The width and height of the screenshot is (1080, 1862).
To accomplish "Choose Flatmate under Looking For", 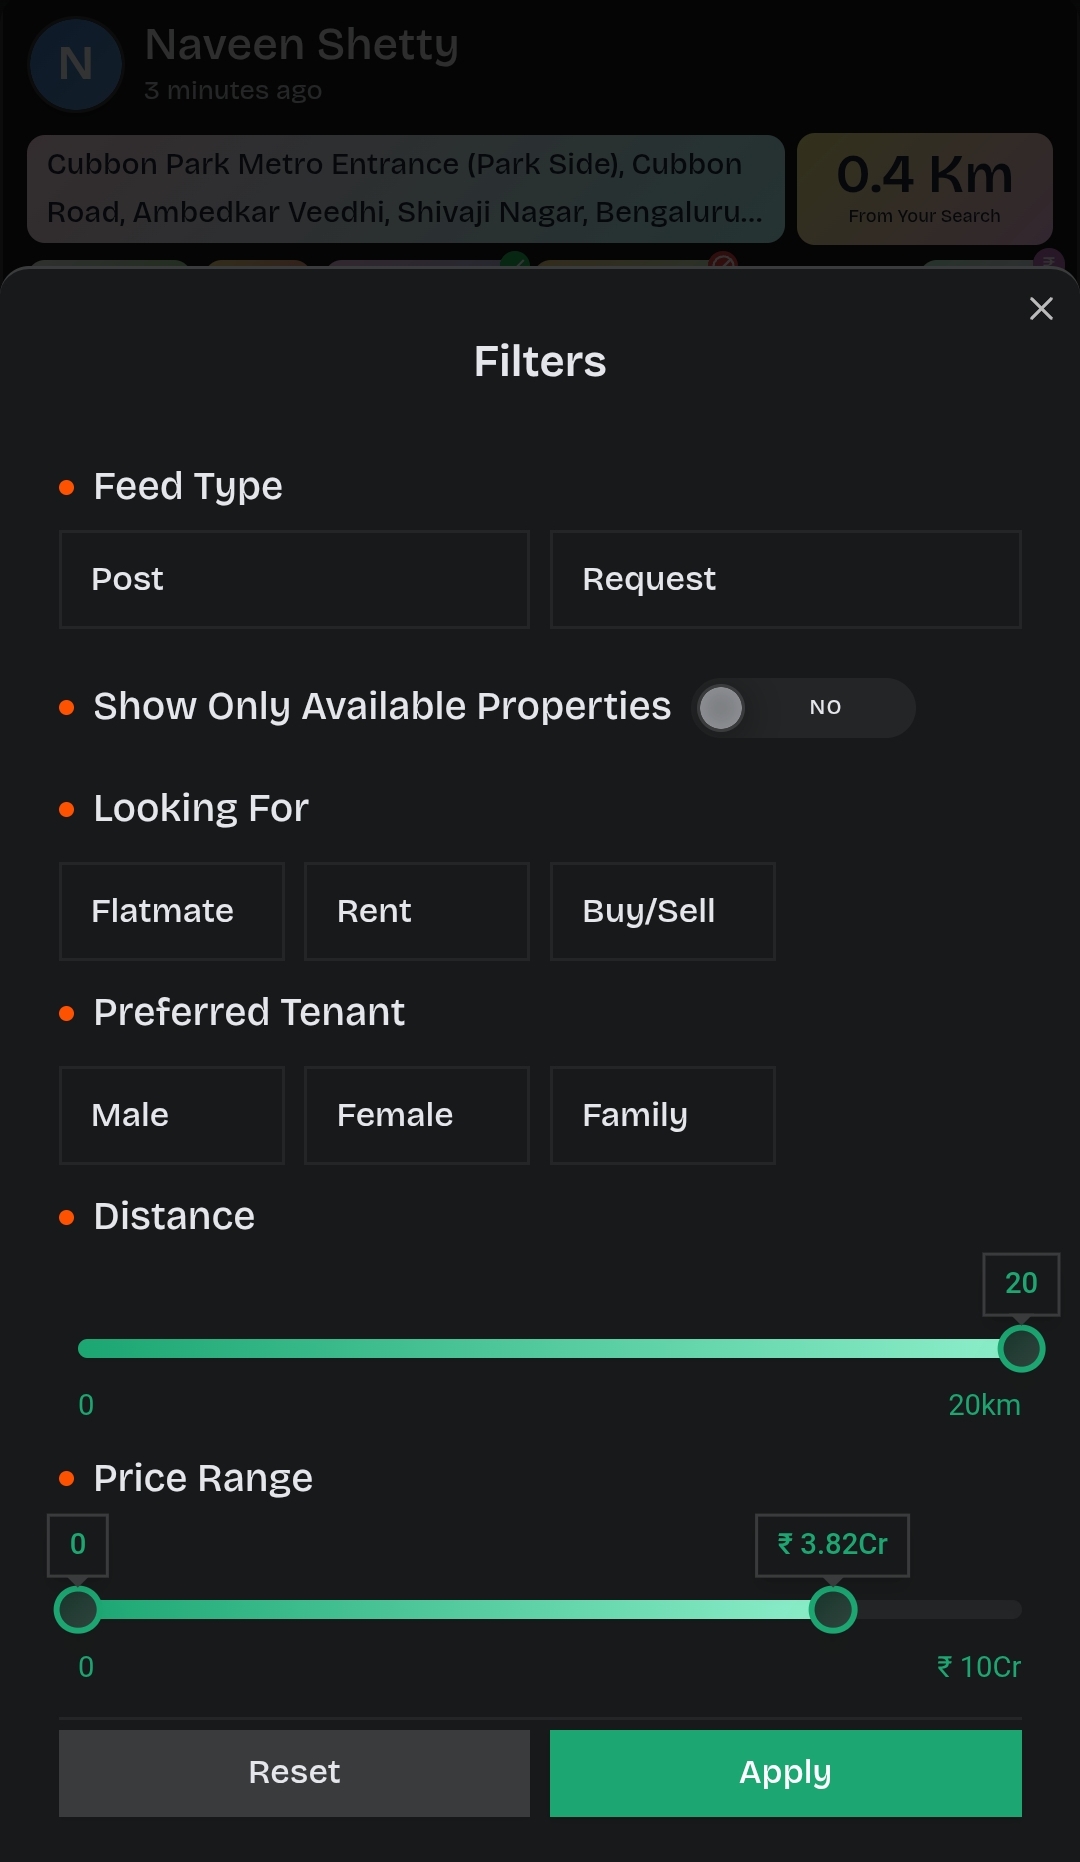I will (x=172, y=911).
